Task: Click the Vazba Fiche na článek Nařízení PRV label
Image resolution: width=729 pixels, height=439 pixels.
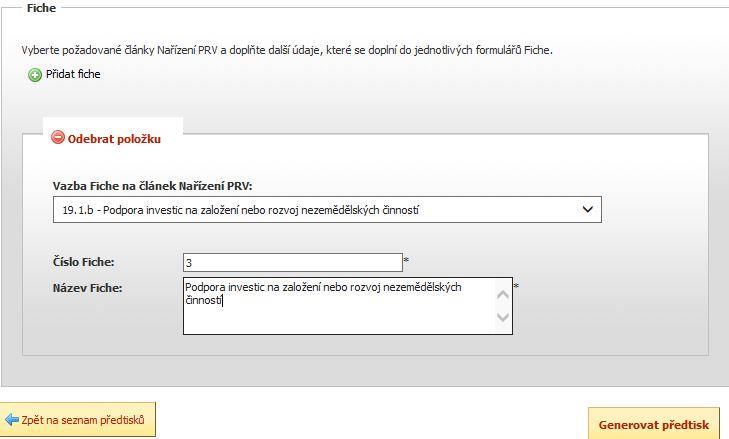Action: pyautogui.click(x=152, y=186)
